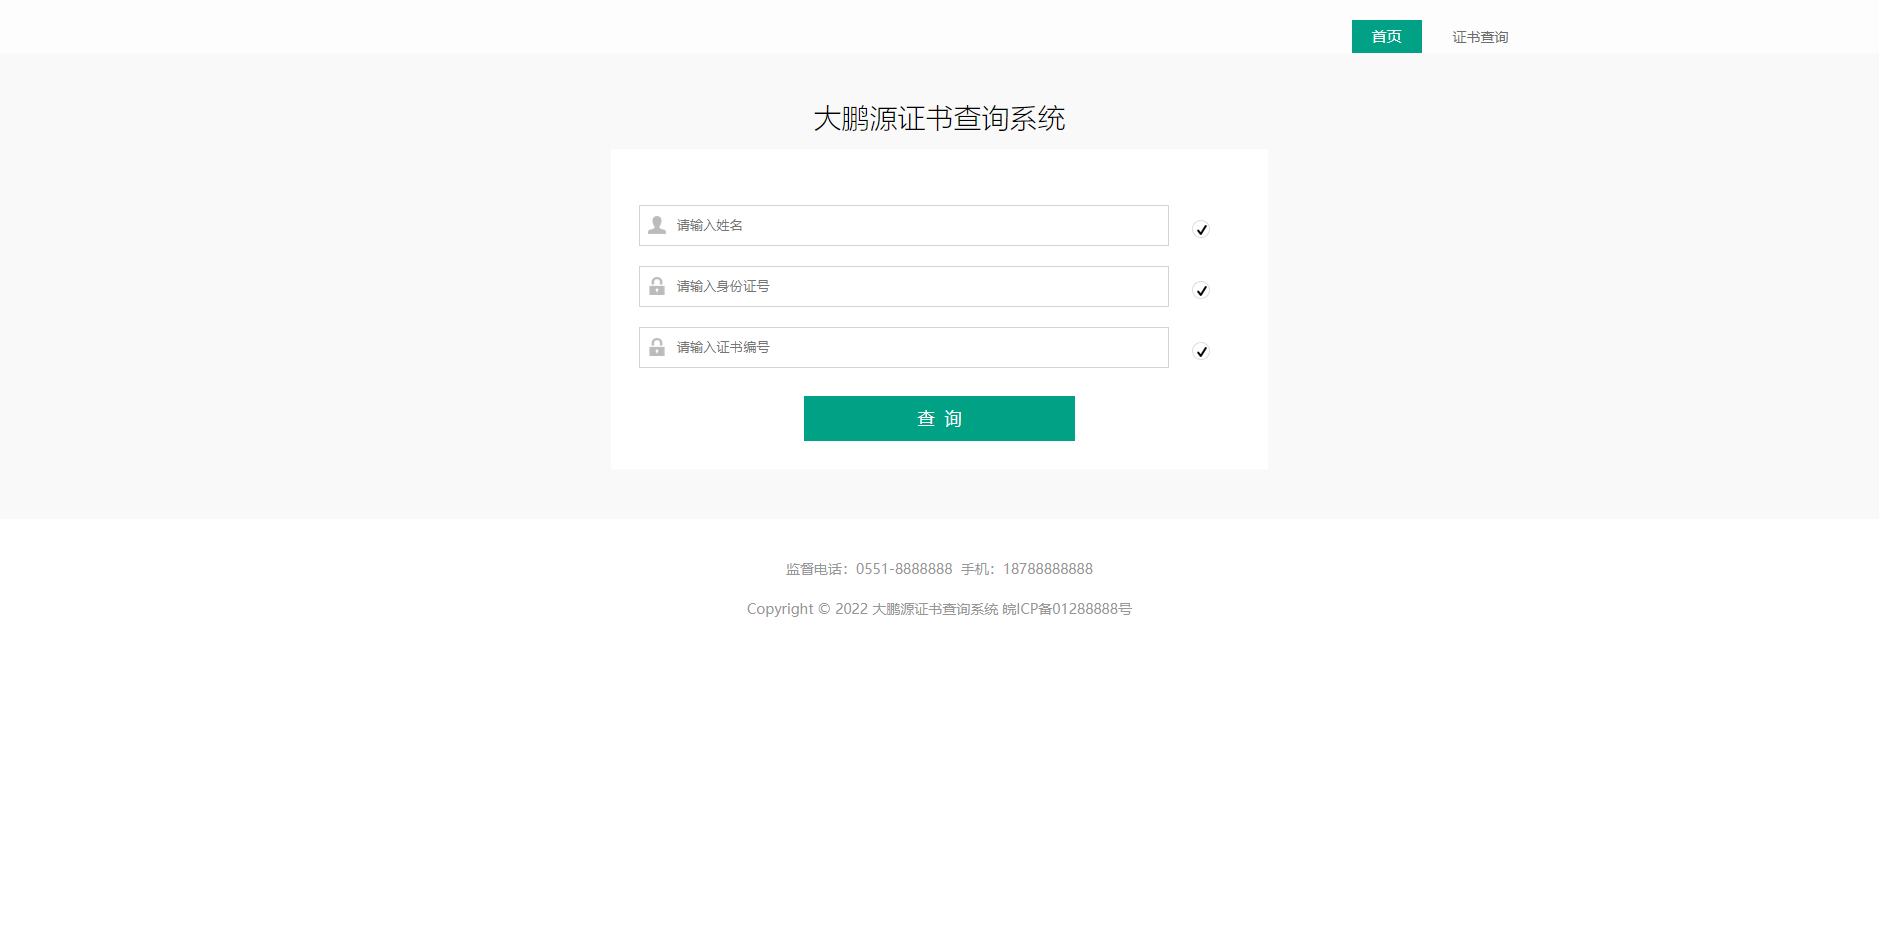Open the 皖ICP备01288888号 filing link

point(1067,608)
